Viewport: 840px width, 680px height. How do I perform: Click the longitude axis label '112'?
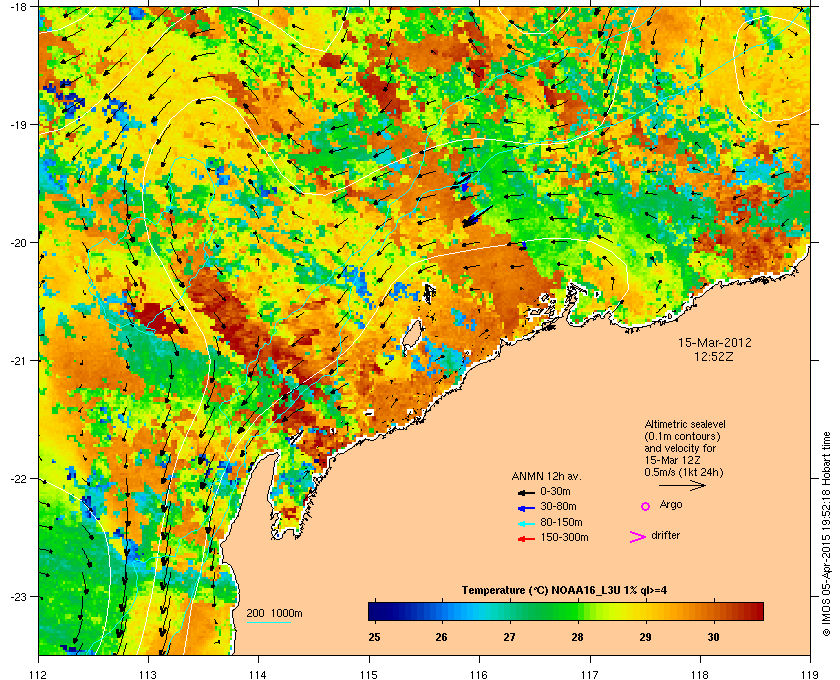coord(39,674)
